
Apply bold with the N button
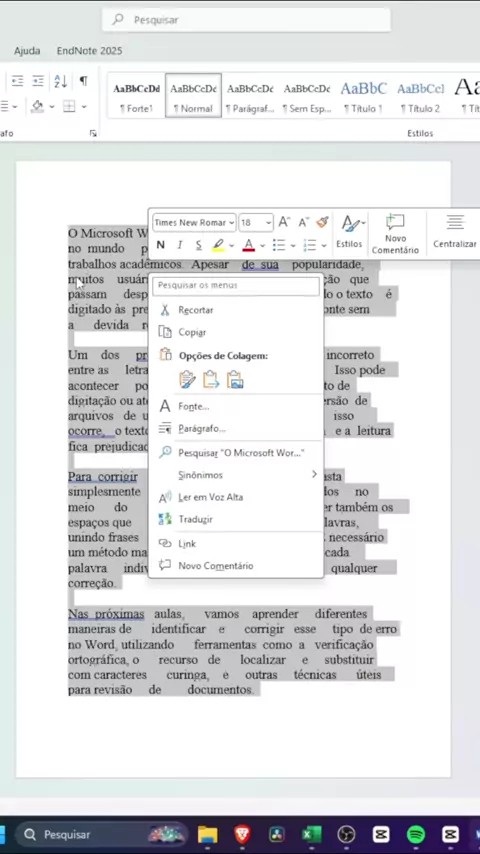click(160, 245)
